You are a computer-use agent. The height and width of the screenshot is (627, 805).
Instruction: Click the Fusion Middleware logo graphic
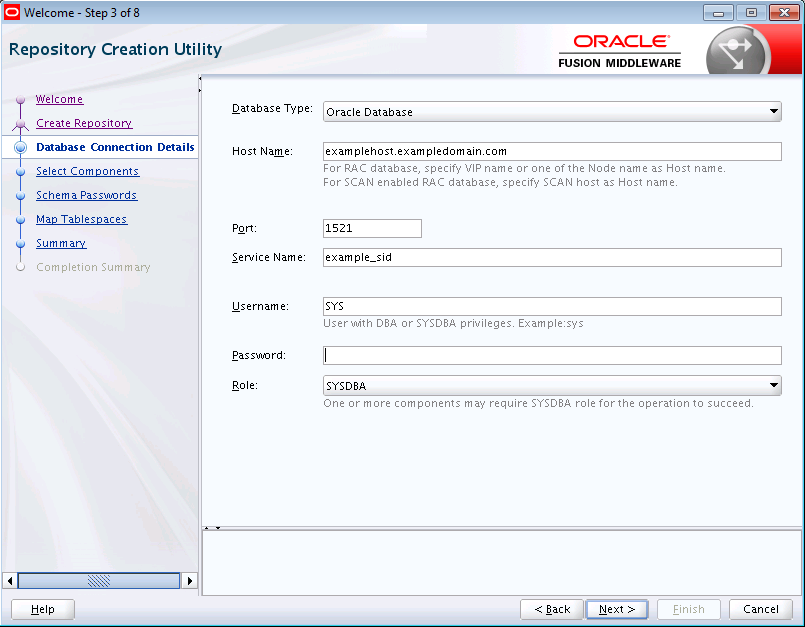tap(738, 52)
